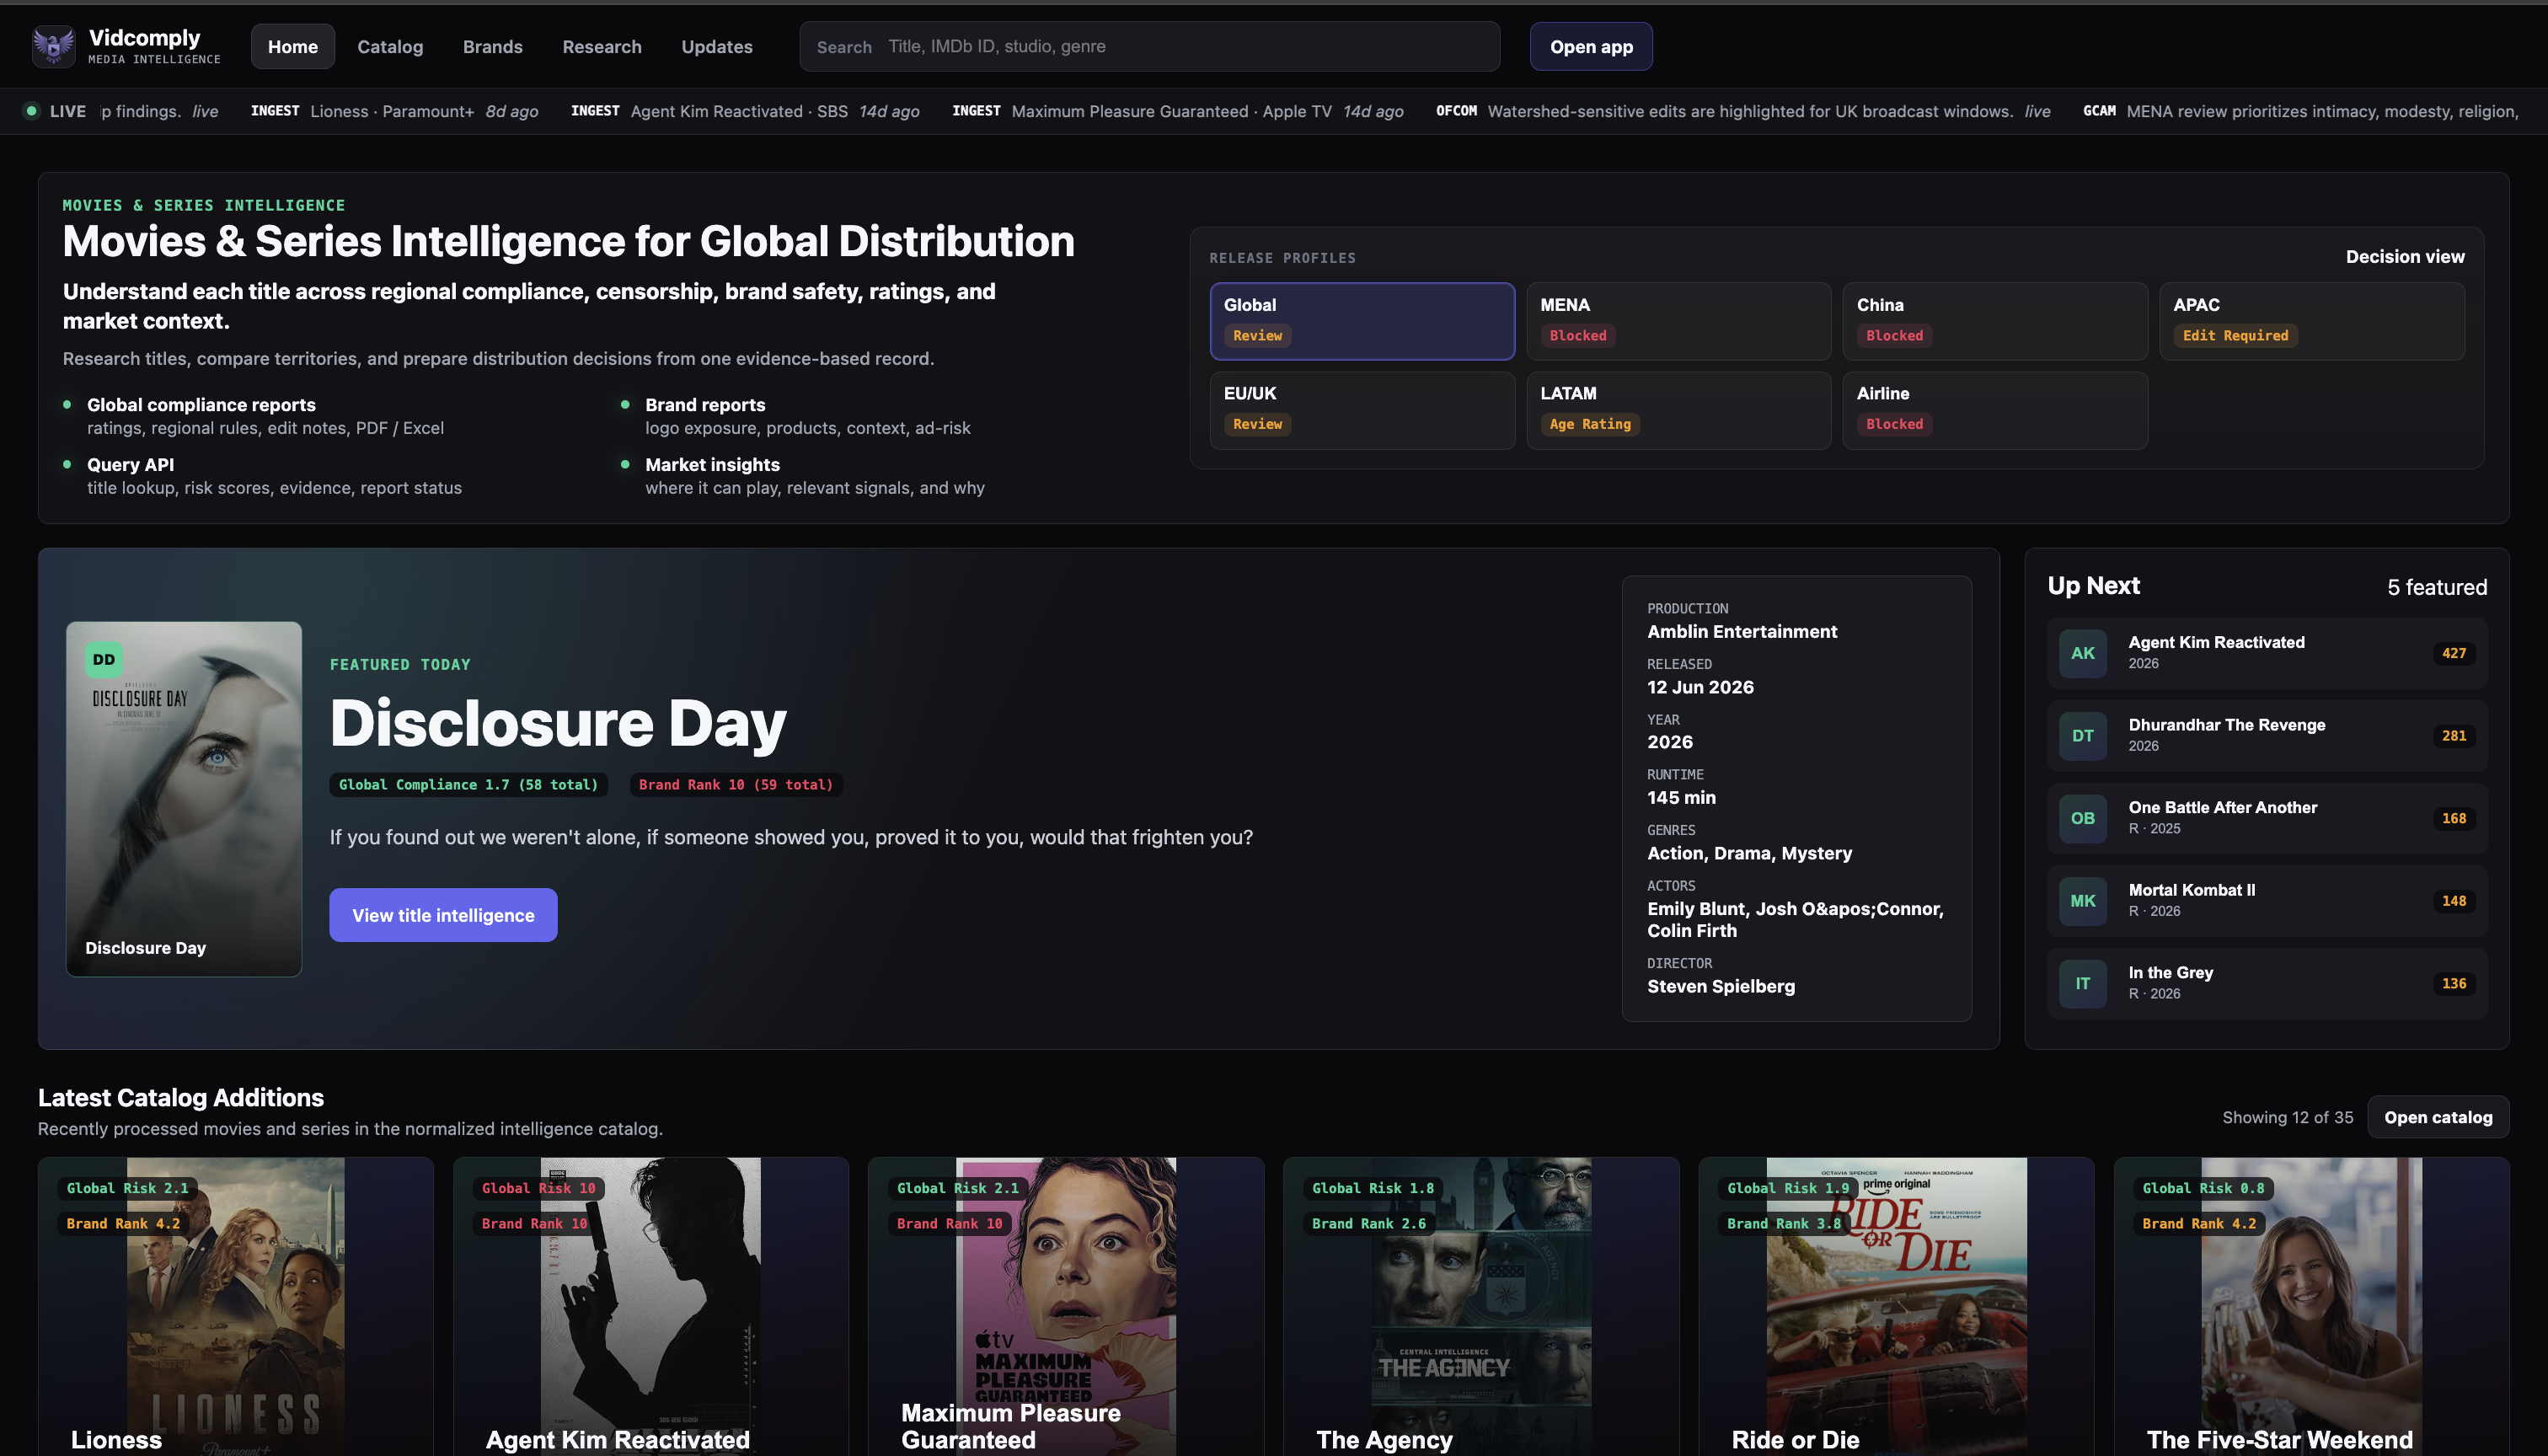Click the Global Risk 2.1 badge on Lioness
The width and height of the screenshot is (2548, 1456).
point(127,1188)
